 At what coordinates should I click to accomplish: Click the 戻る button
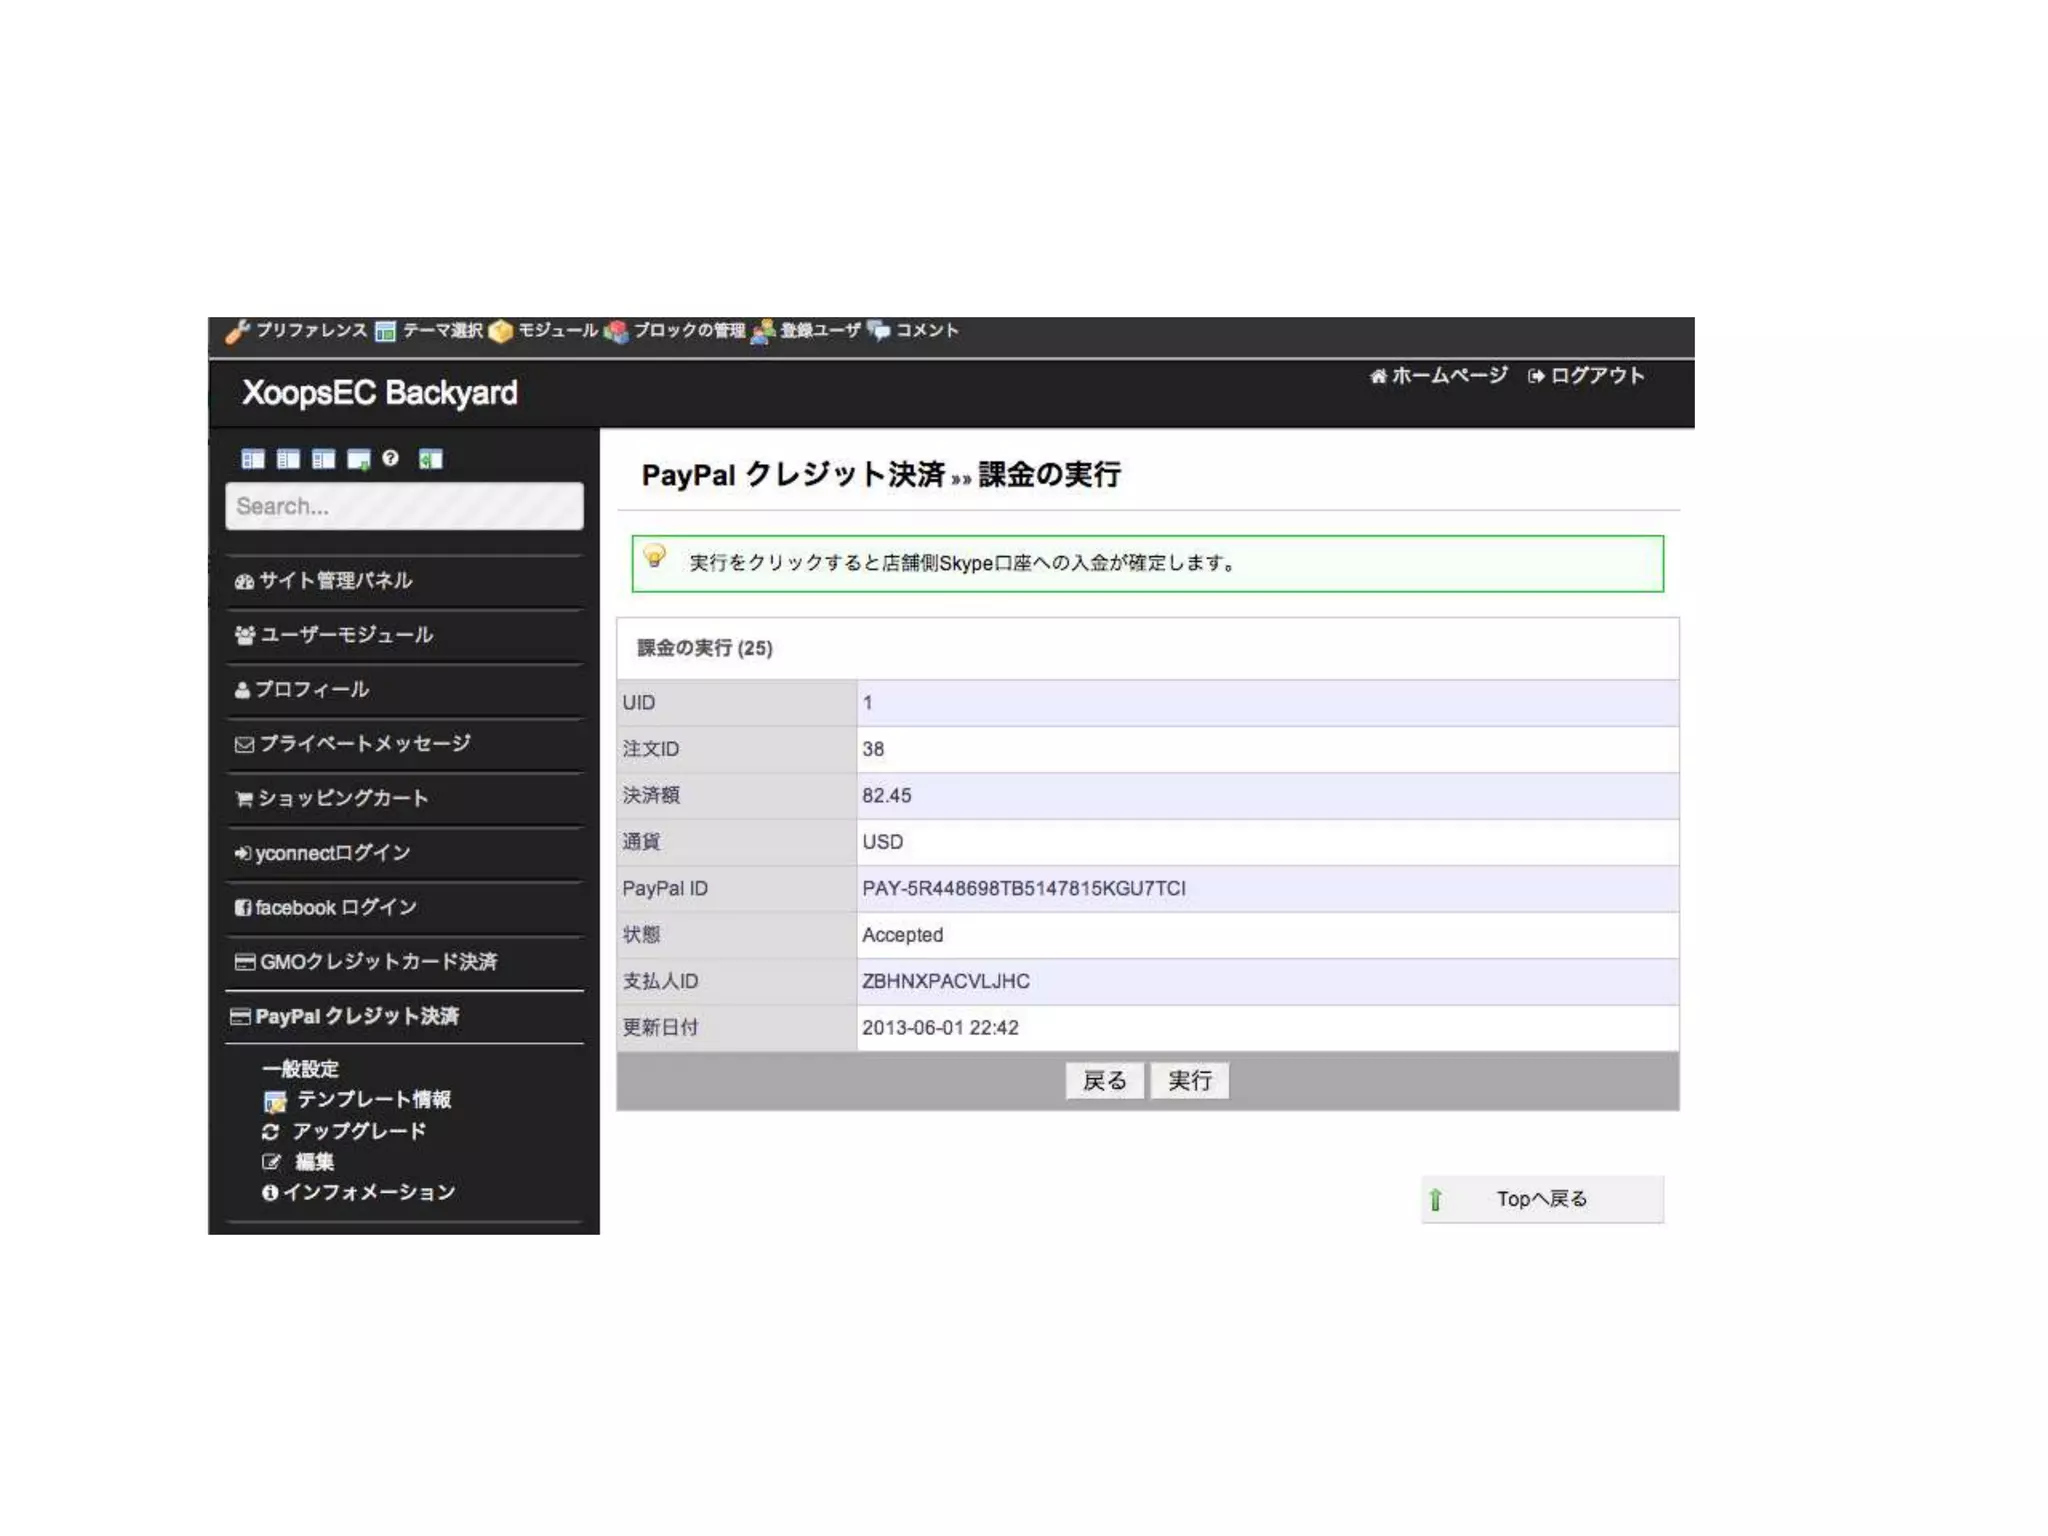click(1104, 1080)
